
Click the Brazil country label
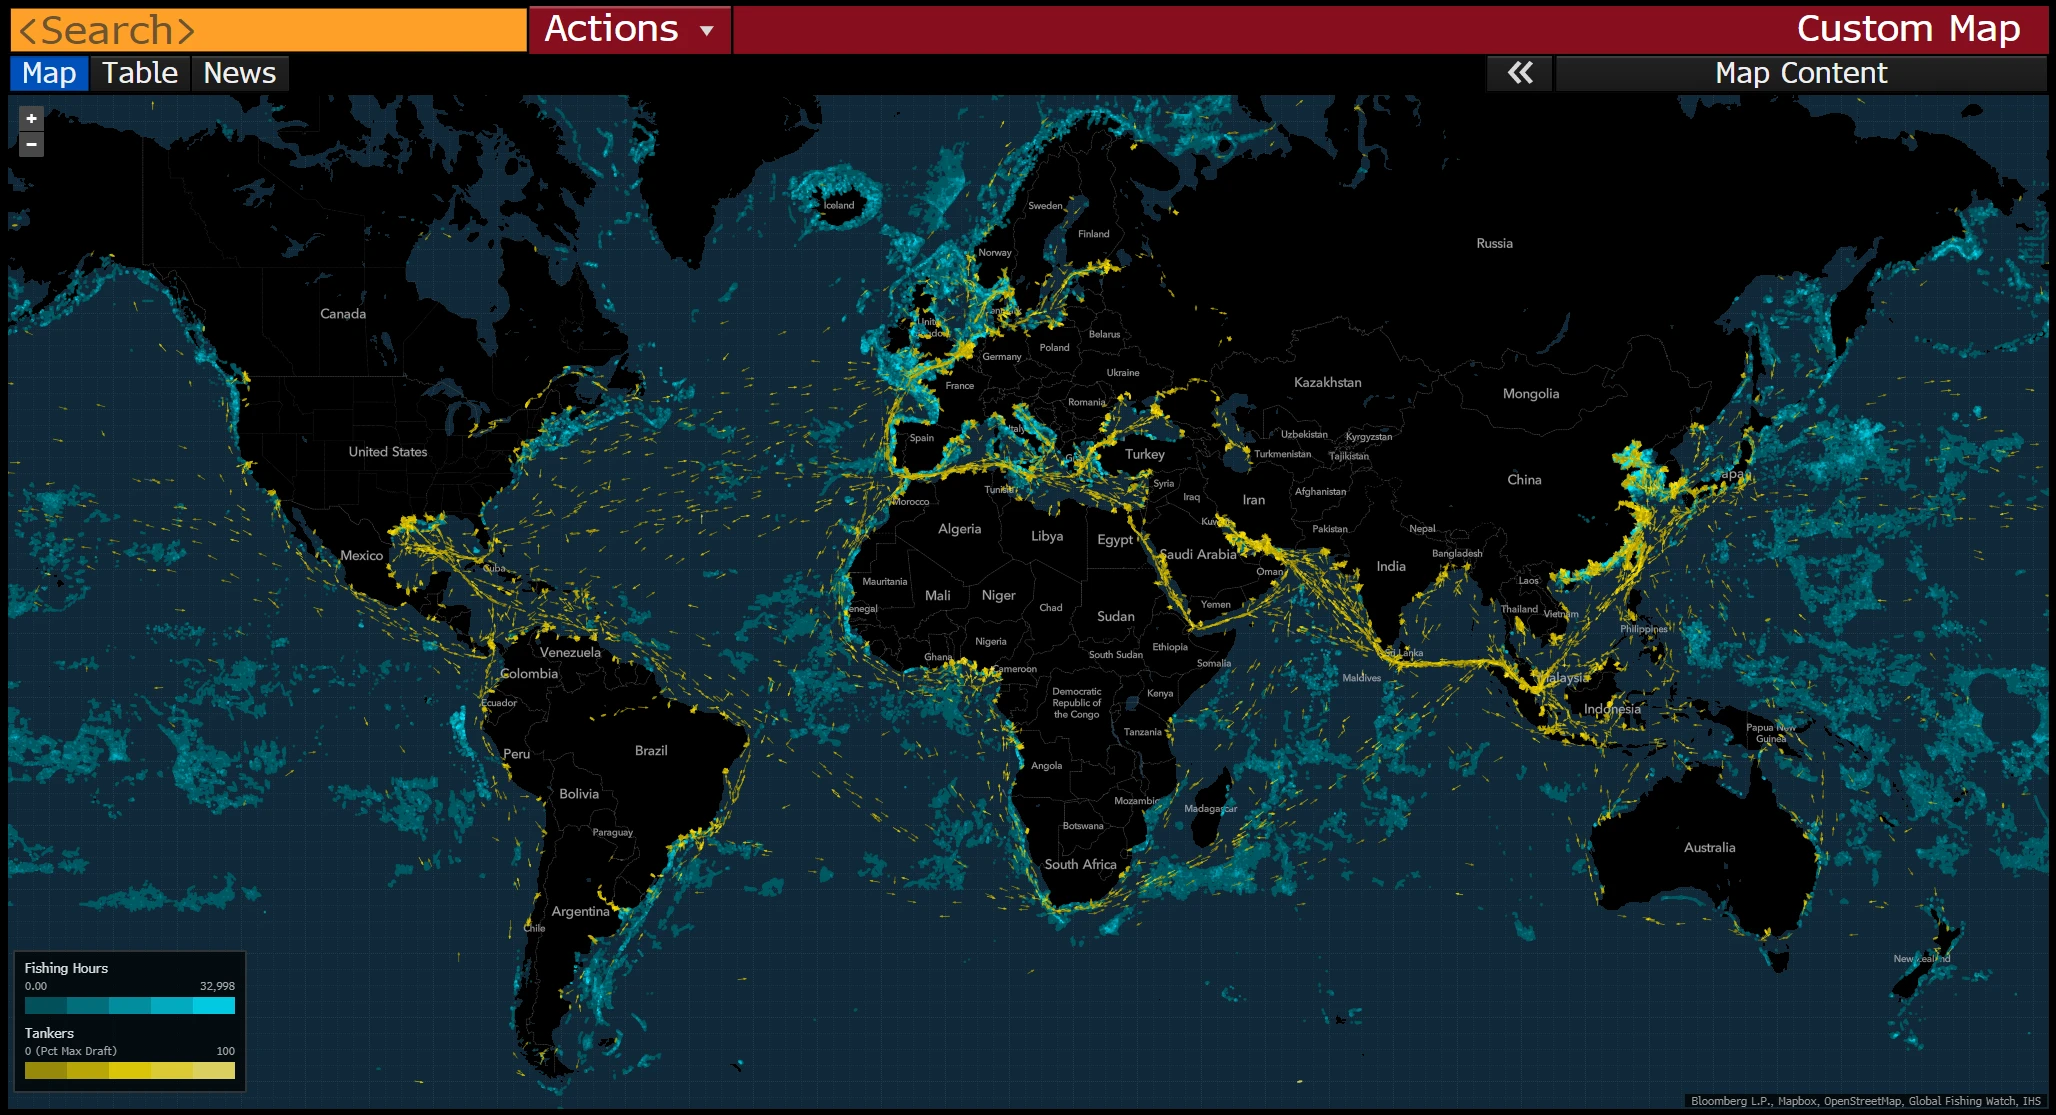pyautogui.click(x=651, y=750)
